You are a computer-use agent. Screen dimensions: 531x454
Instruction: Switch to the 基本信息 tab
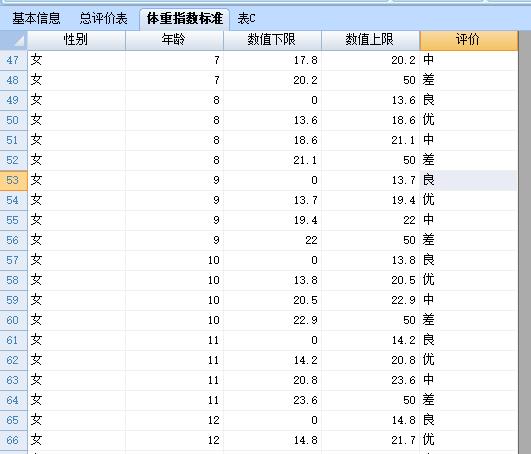(x=36, y=18)
